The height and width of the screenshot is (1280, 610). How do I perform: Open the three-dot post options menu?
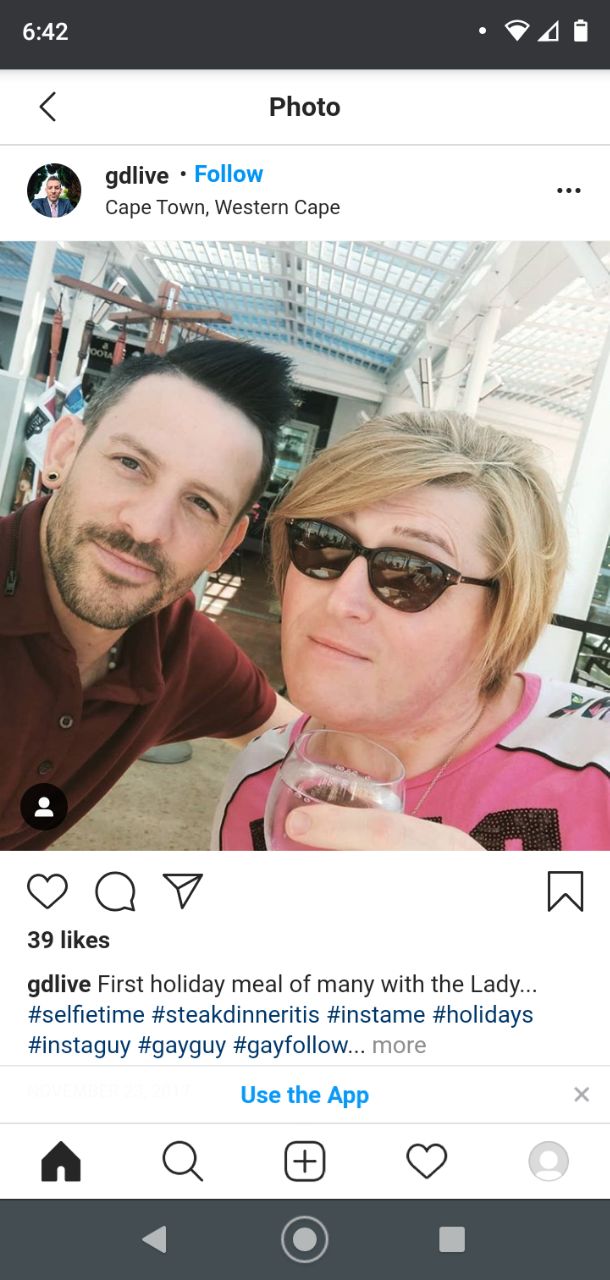click(x=568, y=190)
